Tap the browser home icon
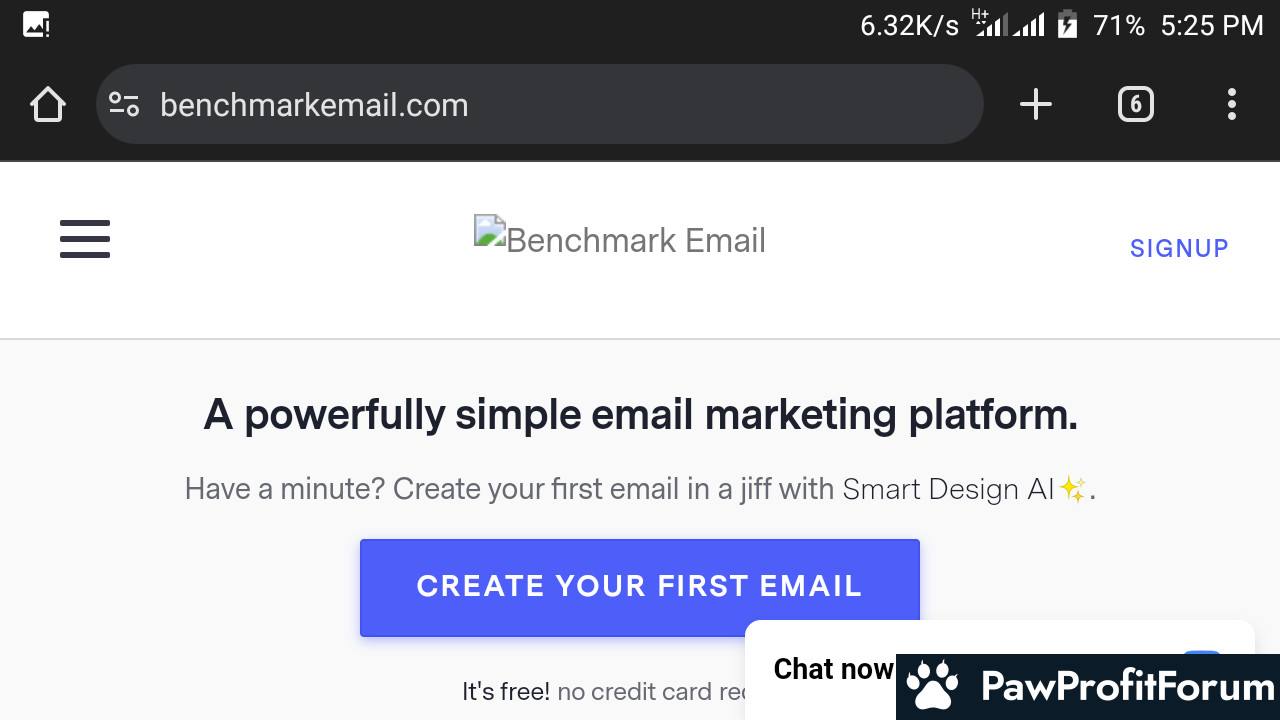 click(x=47, y=105)
